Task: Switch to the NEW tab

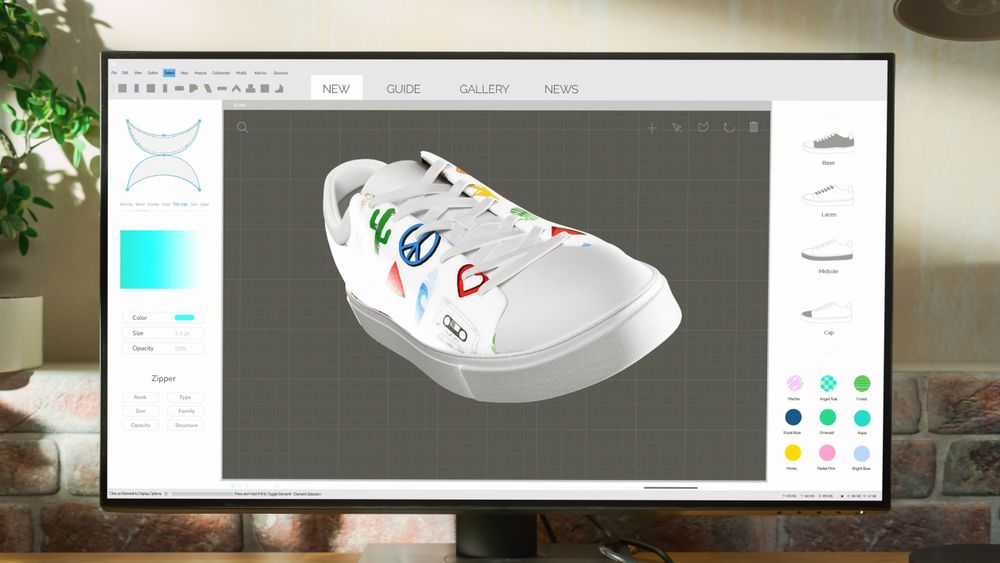Action: coord(336,89)
